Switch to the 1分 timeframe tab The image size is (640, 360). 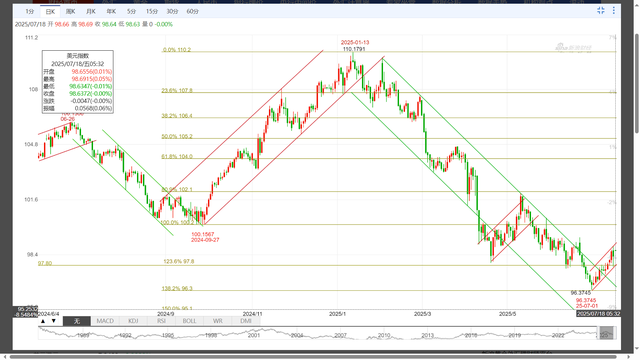click(29, 11)
